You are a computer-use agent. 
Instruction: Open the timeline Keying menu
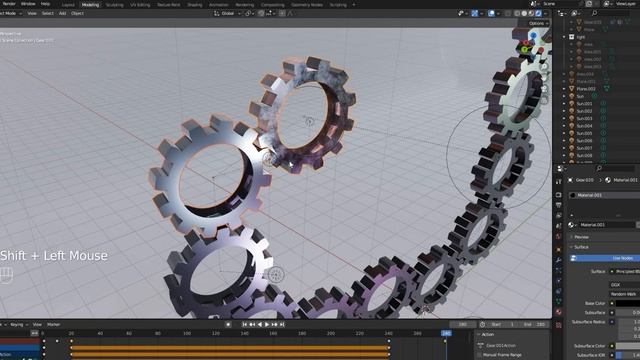pyautogui.click(x=18, y=324)
